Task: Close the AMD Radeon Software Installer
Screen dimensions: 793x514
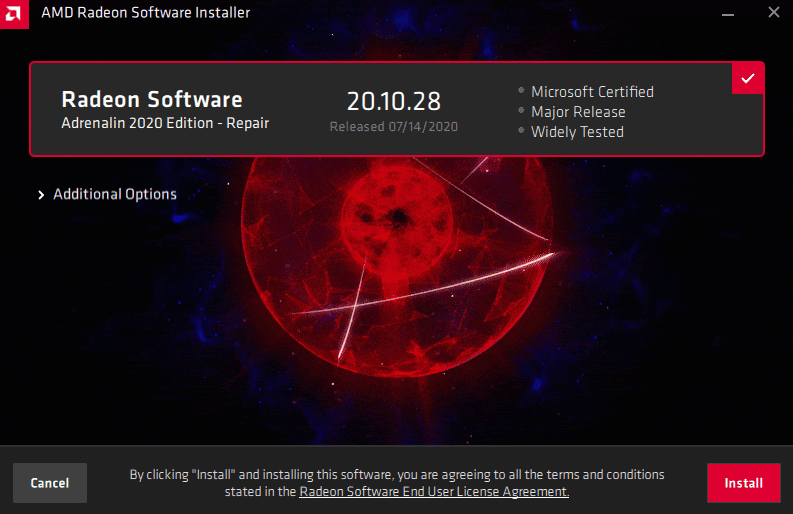Action: tap(774, 12)
